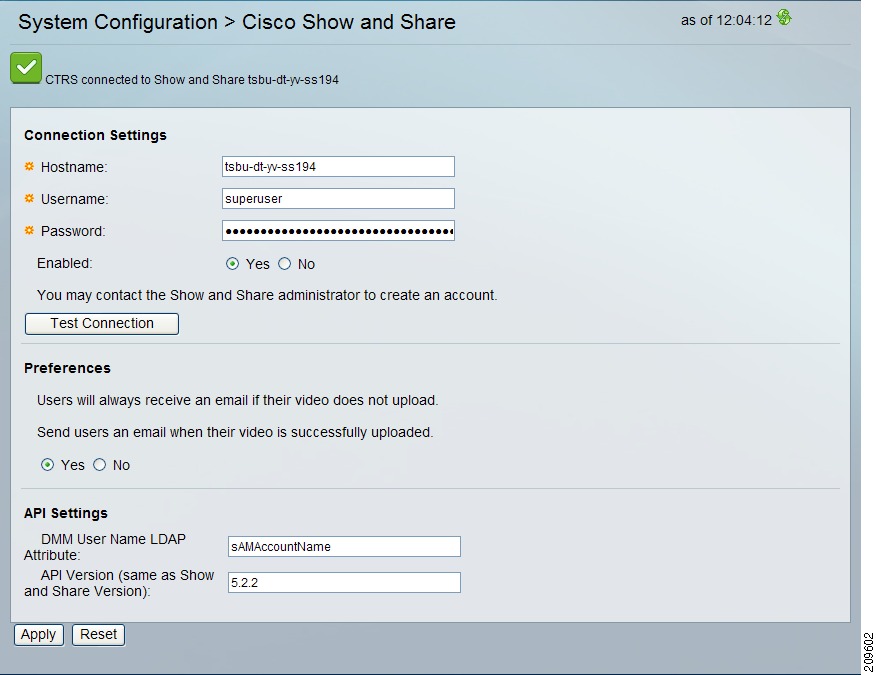Click the 'Users will always receive an email' text

tap(237, 400)
